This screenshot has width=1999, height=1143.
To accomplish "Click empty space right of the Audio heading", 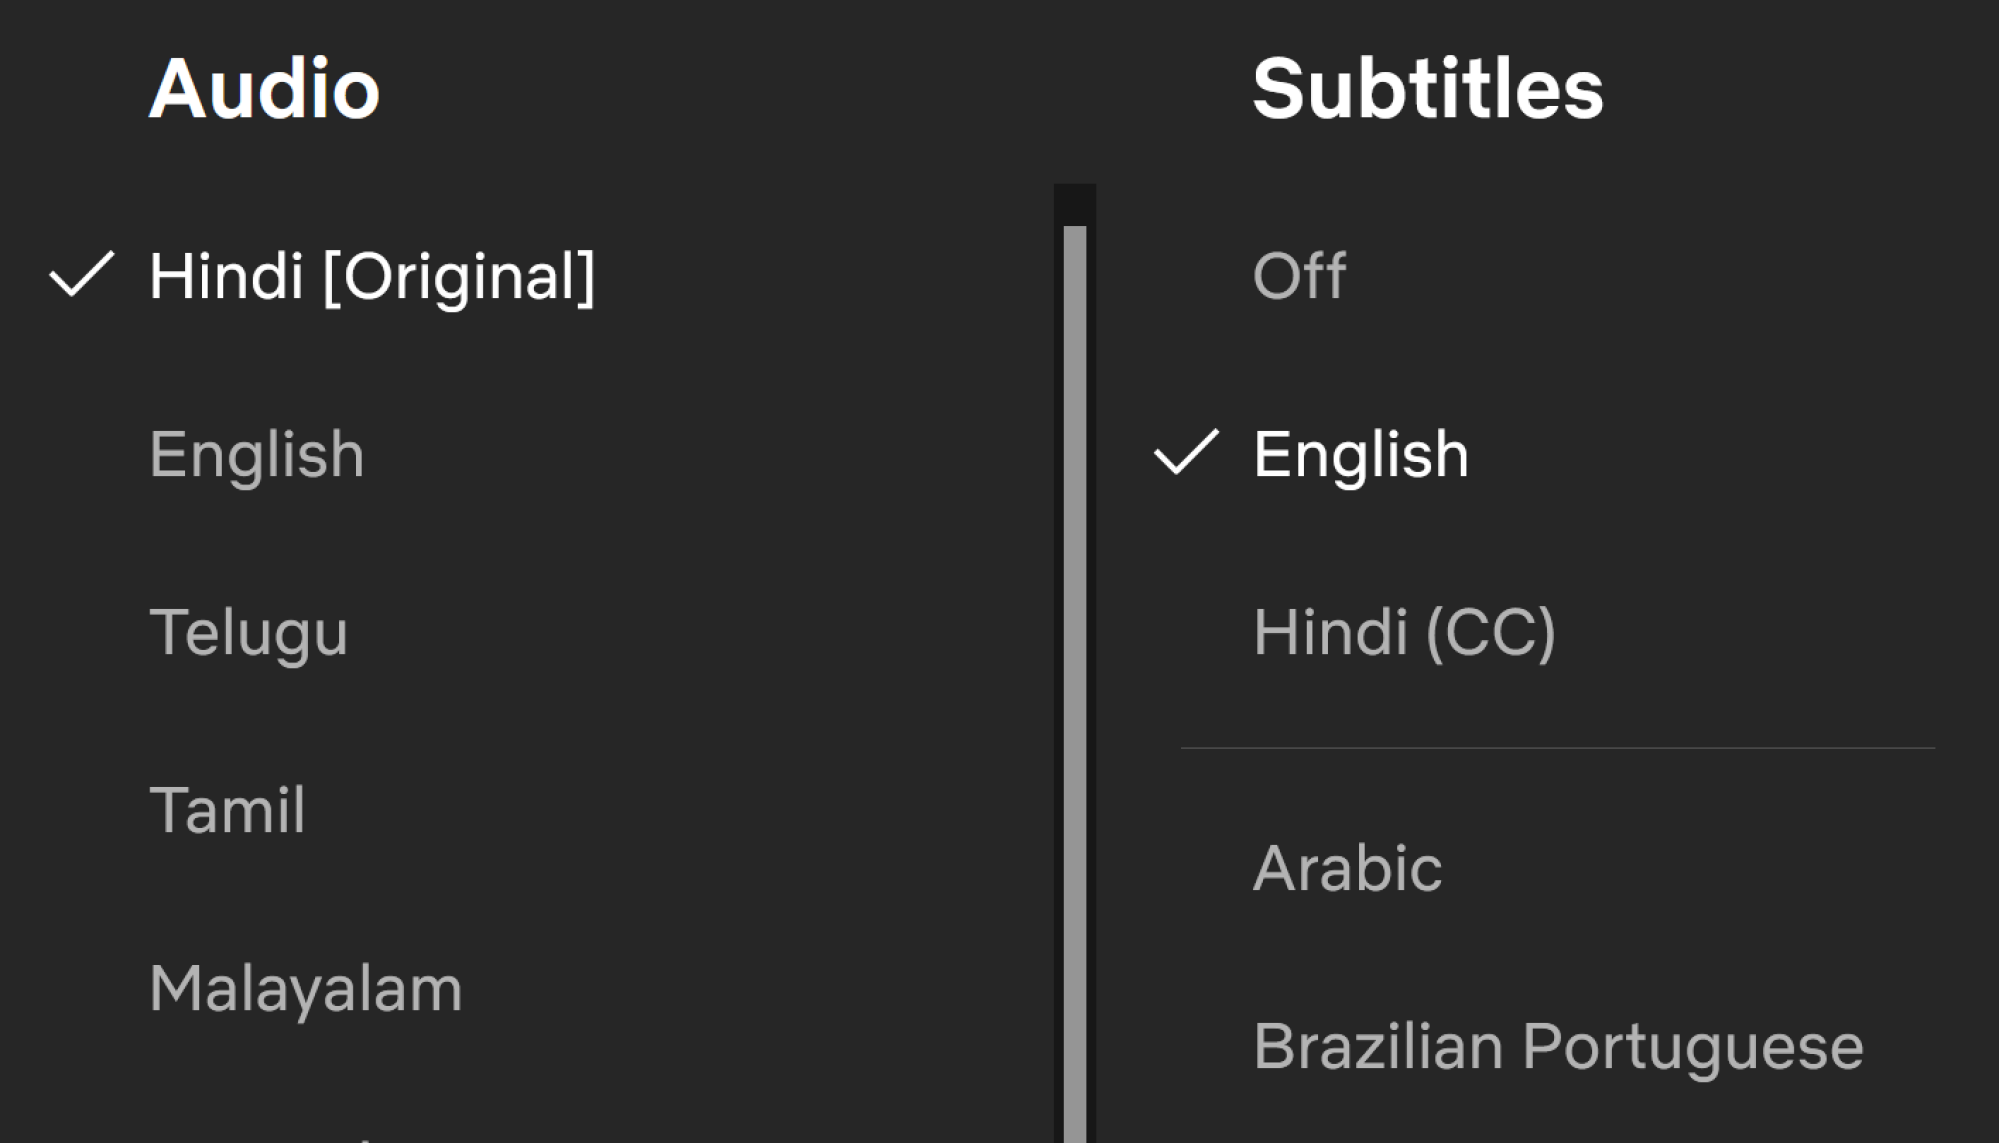I will tap(700, 89).
